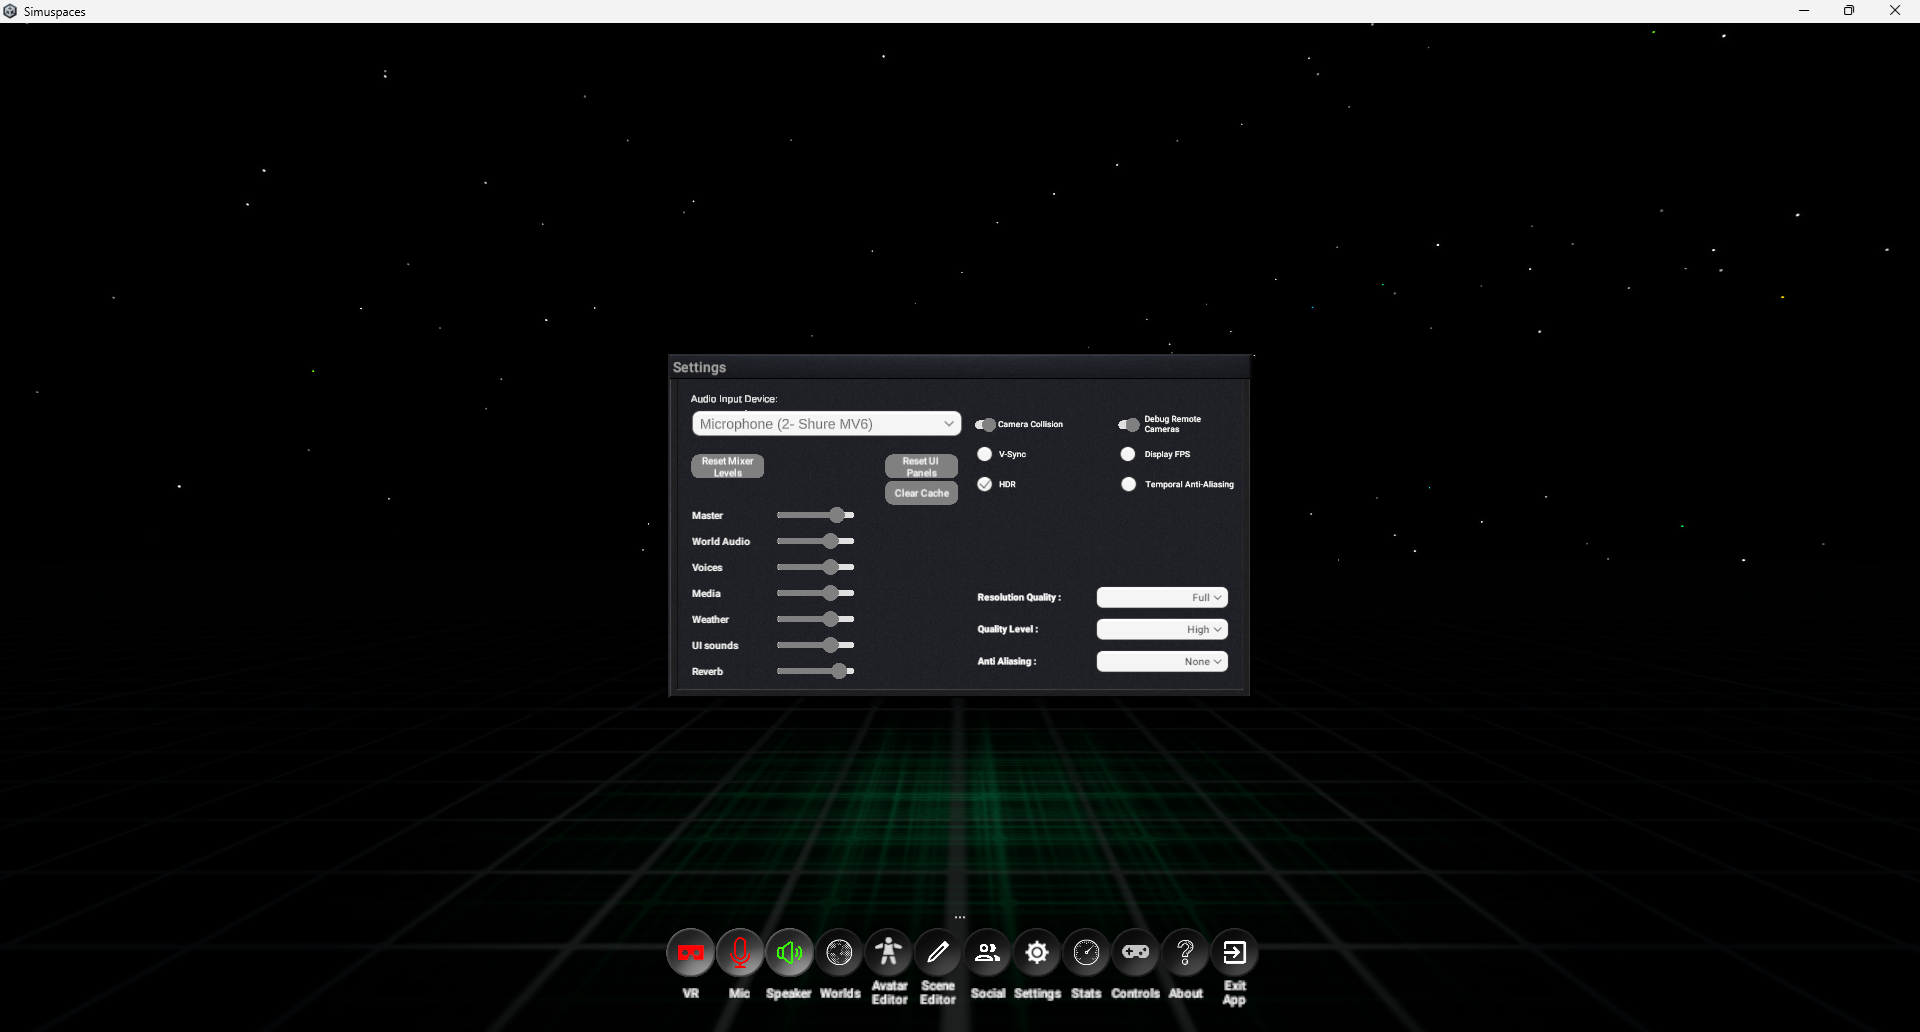
Task: Click Reset UI Panels button
Action: [921, 467]
